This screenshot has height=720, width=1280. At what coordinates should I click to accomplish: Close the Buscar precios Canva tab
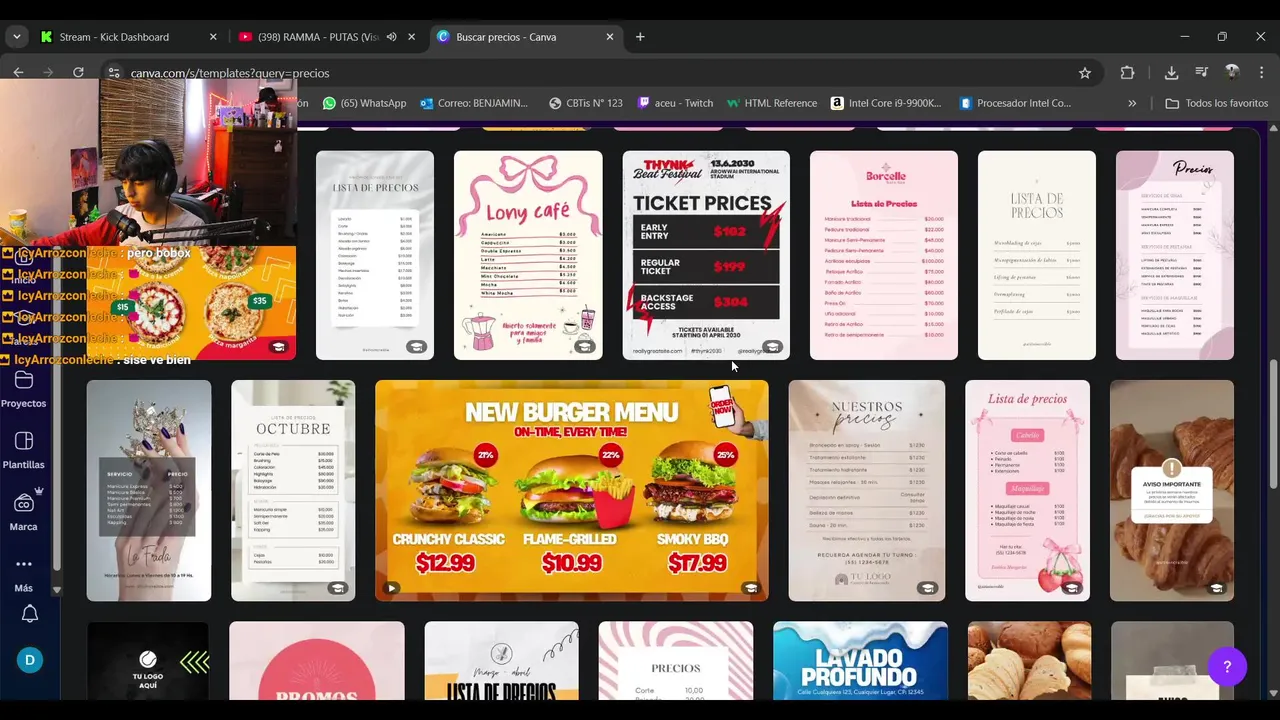[x=610, y=37]
